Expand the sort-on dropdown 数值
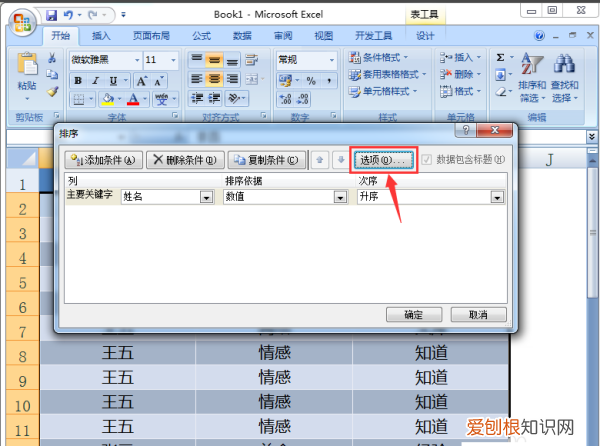 (340, 197)
